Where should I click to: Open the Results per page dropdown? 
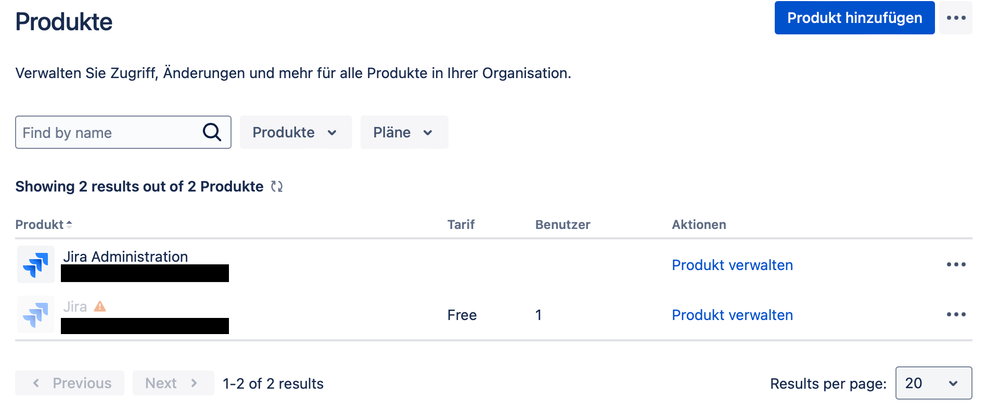pos(933,383)
